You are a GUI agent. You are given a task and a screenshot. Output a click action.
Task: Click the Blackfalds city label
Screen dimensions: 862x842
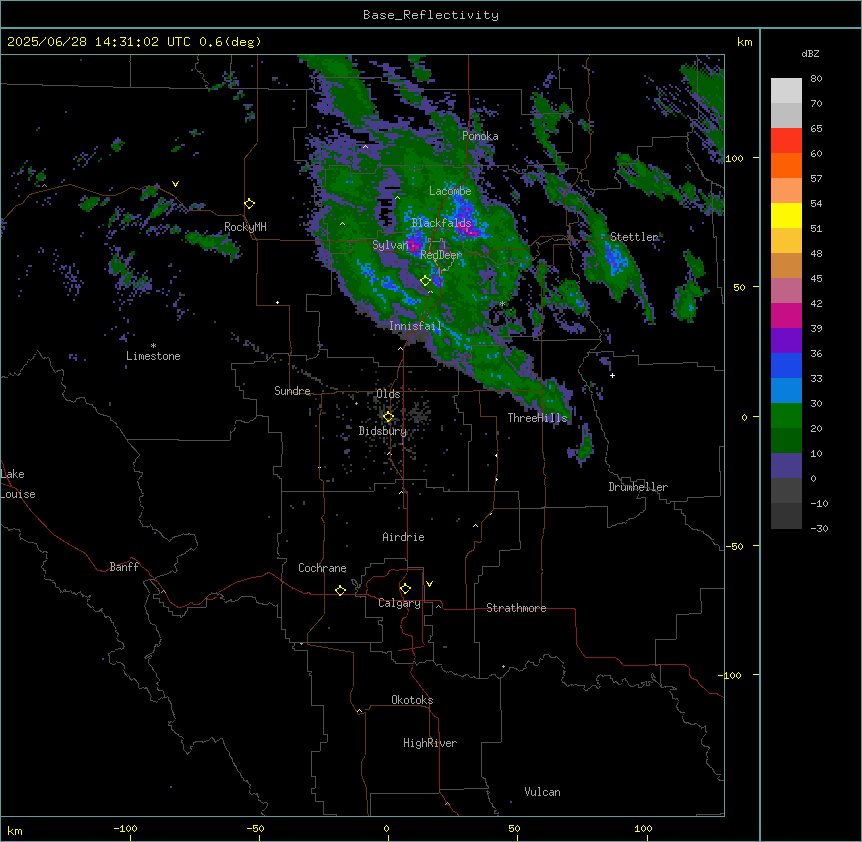pyautogui.click(x=441, y=223)
